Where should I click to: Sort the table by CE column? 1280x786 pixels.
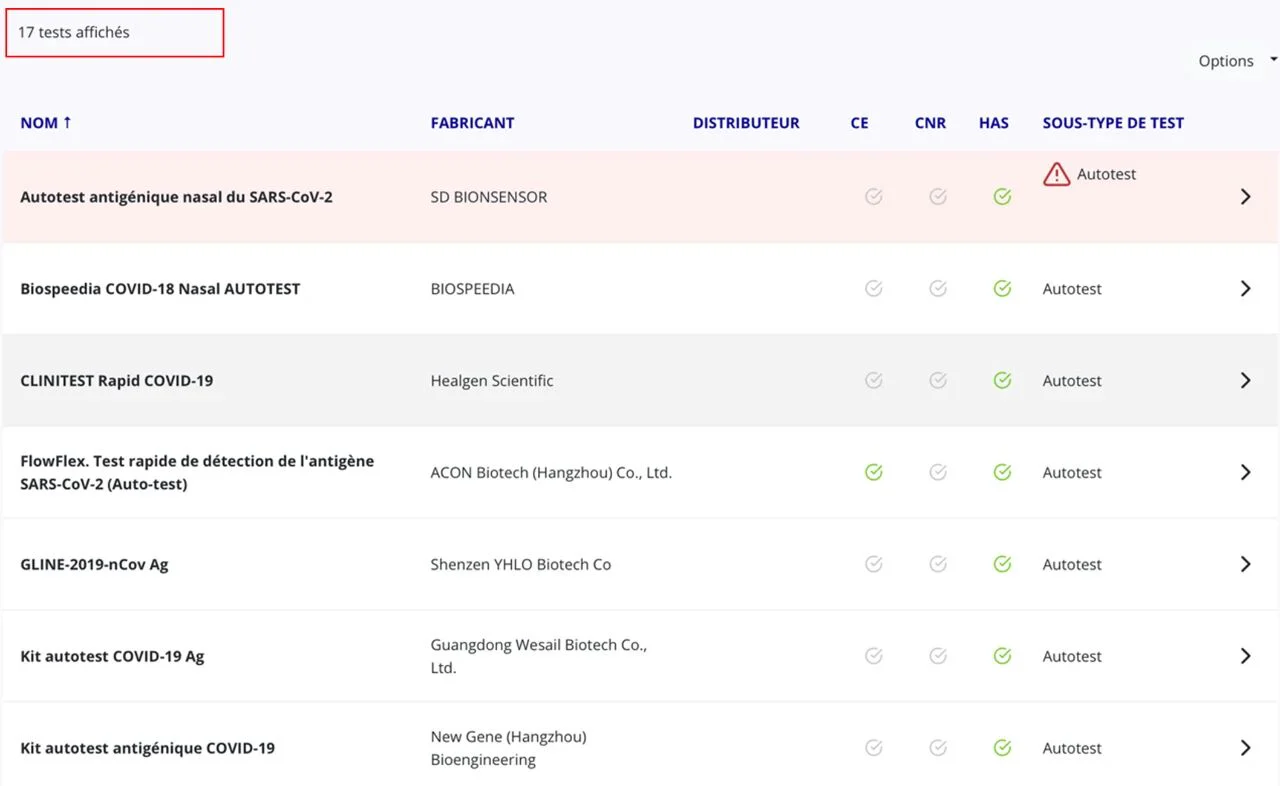(x=859, y=123)
